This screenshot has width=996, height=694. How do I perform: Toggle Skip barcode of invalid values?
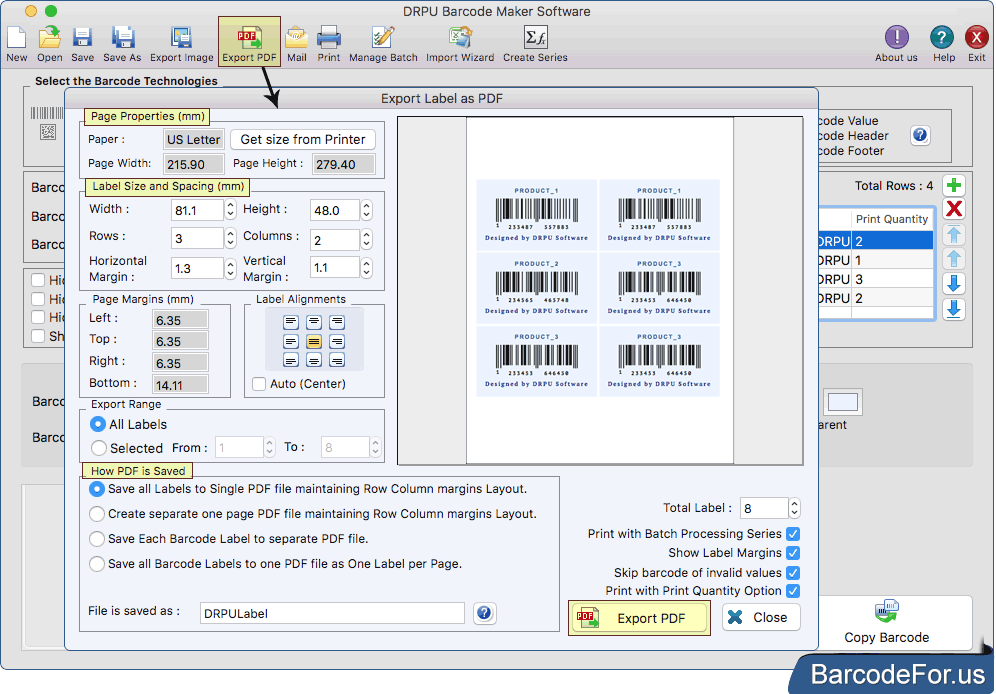pyautogui.click(x=793, y=573)
